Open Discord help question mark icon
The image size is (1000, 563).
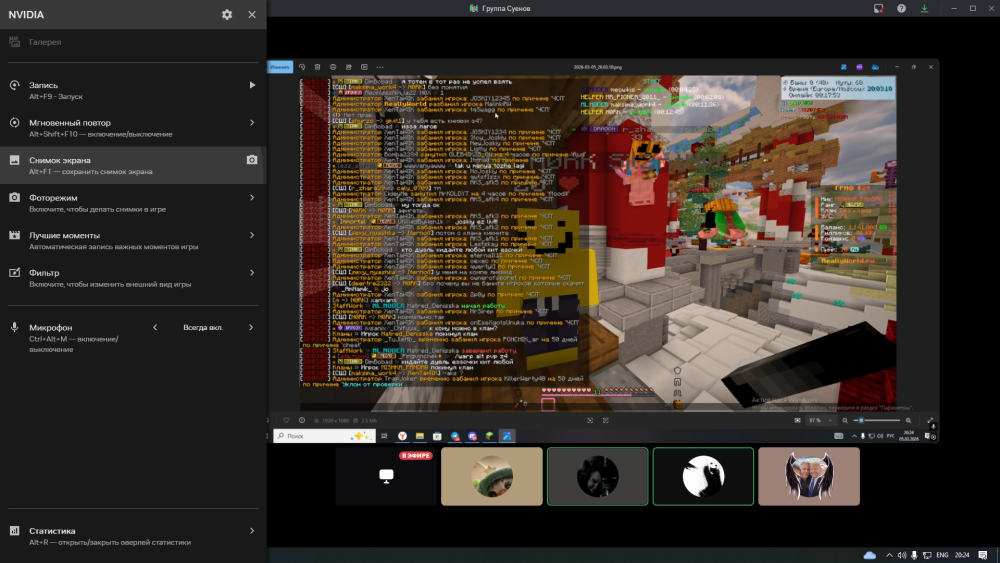coord(901,8)
